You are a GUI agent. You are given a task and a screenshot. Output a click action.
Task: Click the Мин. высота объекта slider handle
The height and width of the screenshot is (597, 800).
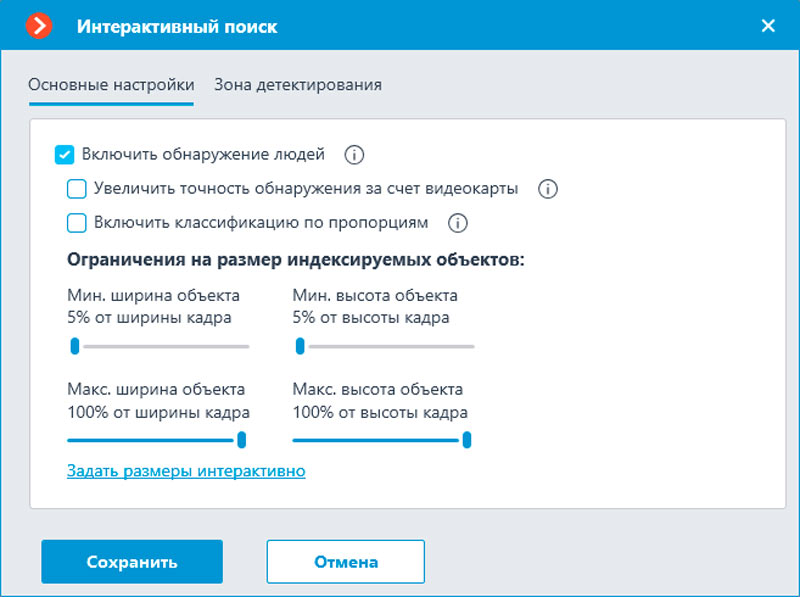click(x=300, y=347)
